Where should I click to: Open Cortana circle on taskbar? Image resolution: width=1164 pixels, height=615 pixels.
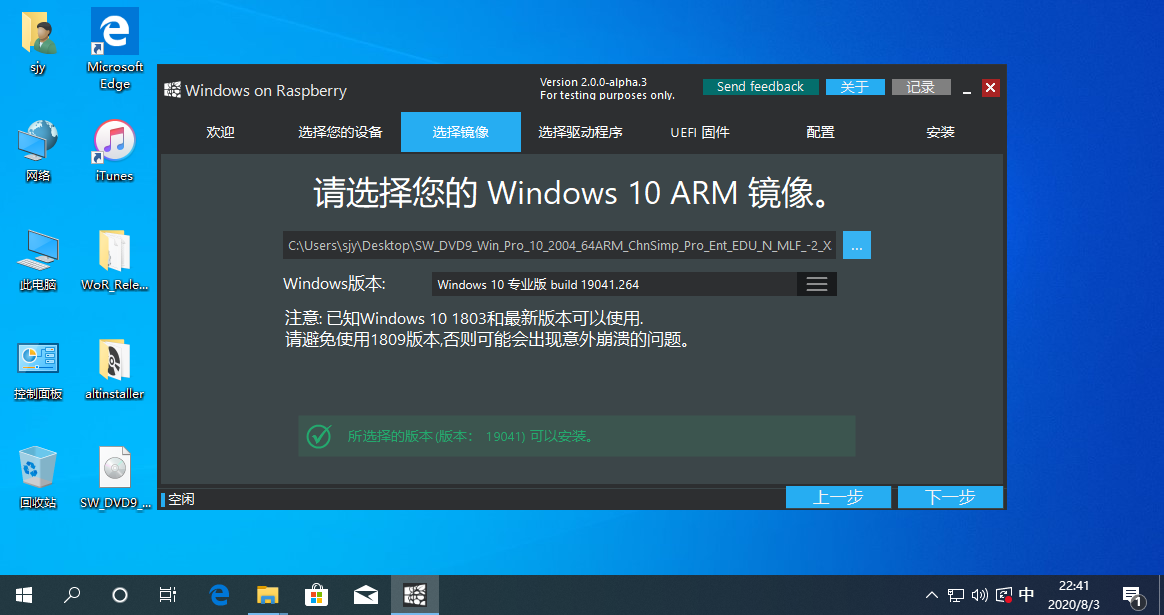pos(120,595)
